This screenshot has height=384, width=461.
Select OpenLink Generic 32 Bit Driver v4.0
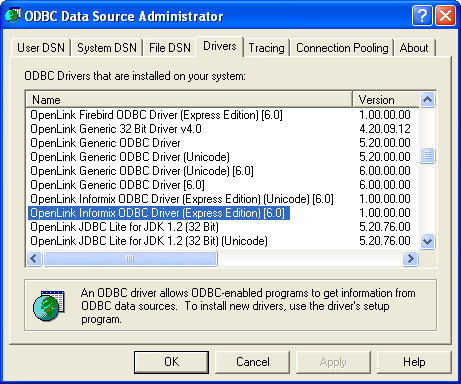click(x=116, y=129)
